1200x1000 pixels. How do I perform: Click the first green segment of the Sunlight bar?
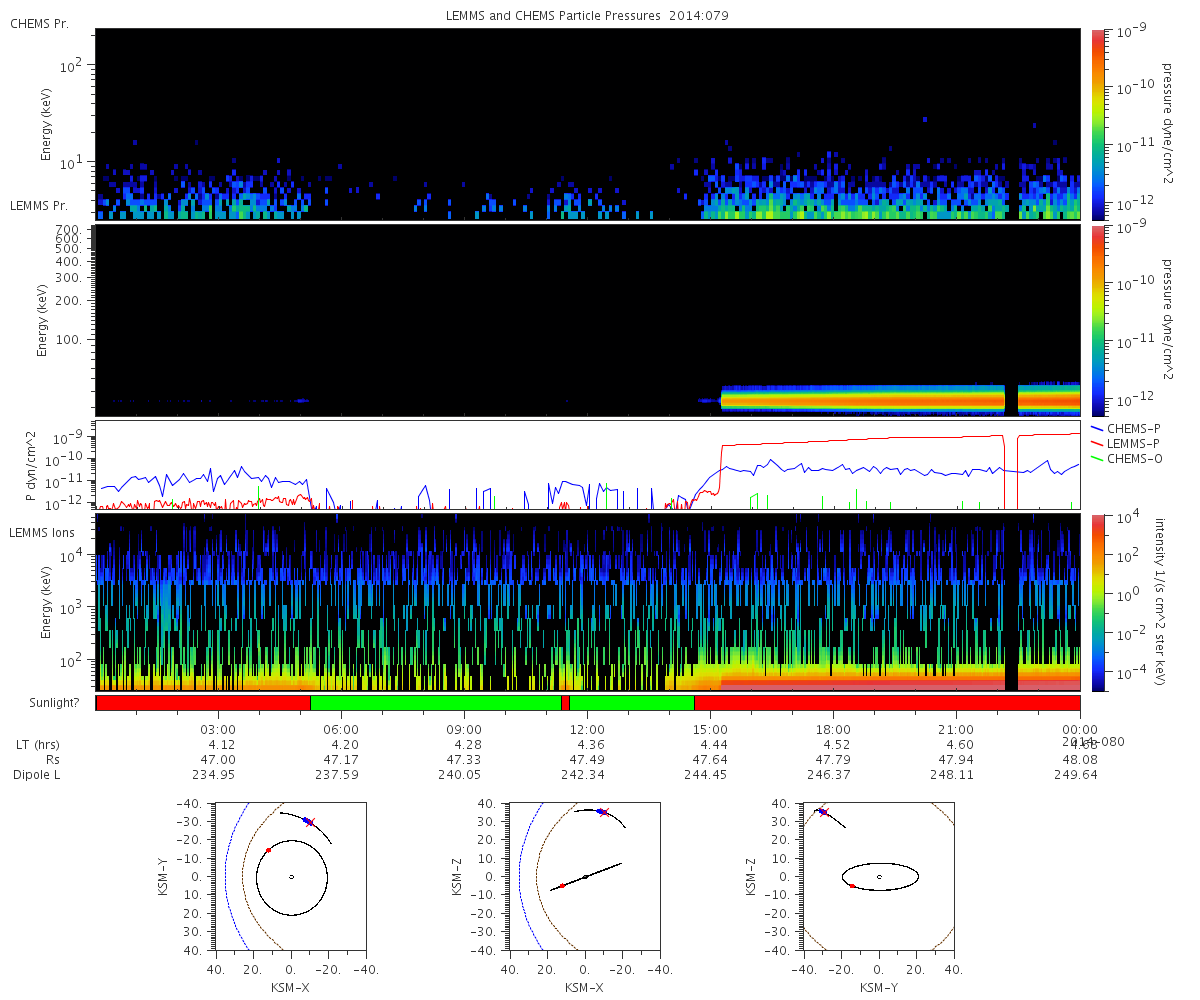[435, 703]
